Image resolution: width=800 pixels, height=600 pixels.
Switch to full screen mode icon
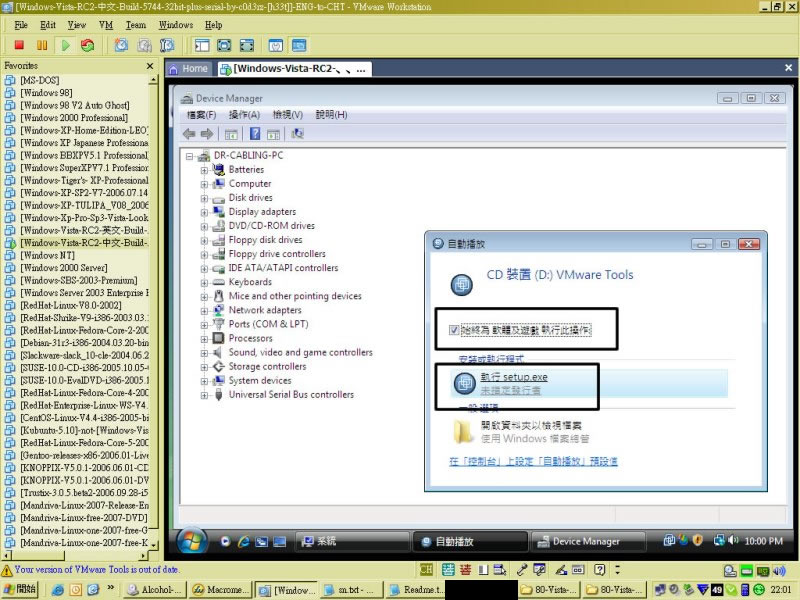(224, 45)
